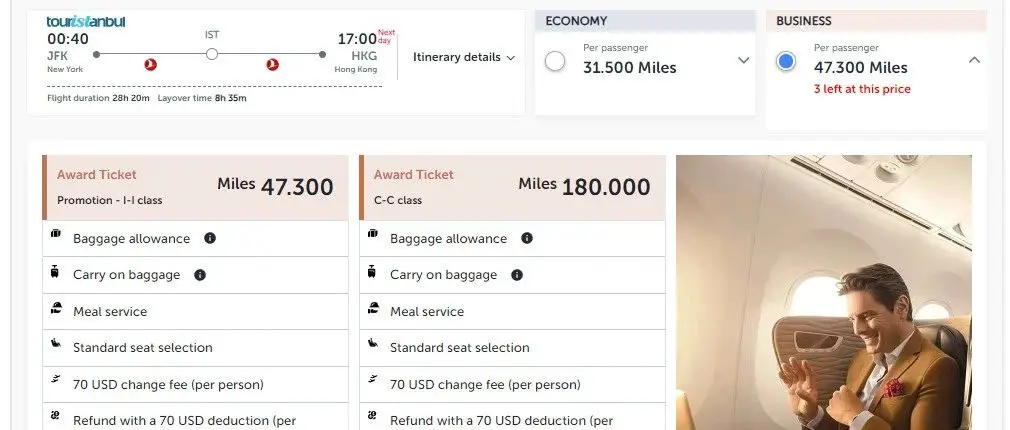This screenshot has height=430, width=1010.
Task: Select the Business 47.300 Miles radio button
Action: (x=786, y=61)
